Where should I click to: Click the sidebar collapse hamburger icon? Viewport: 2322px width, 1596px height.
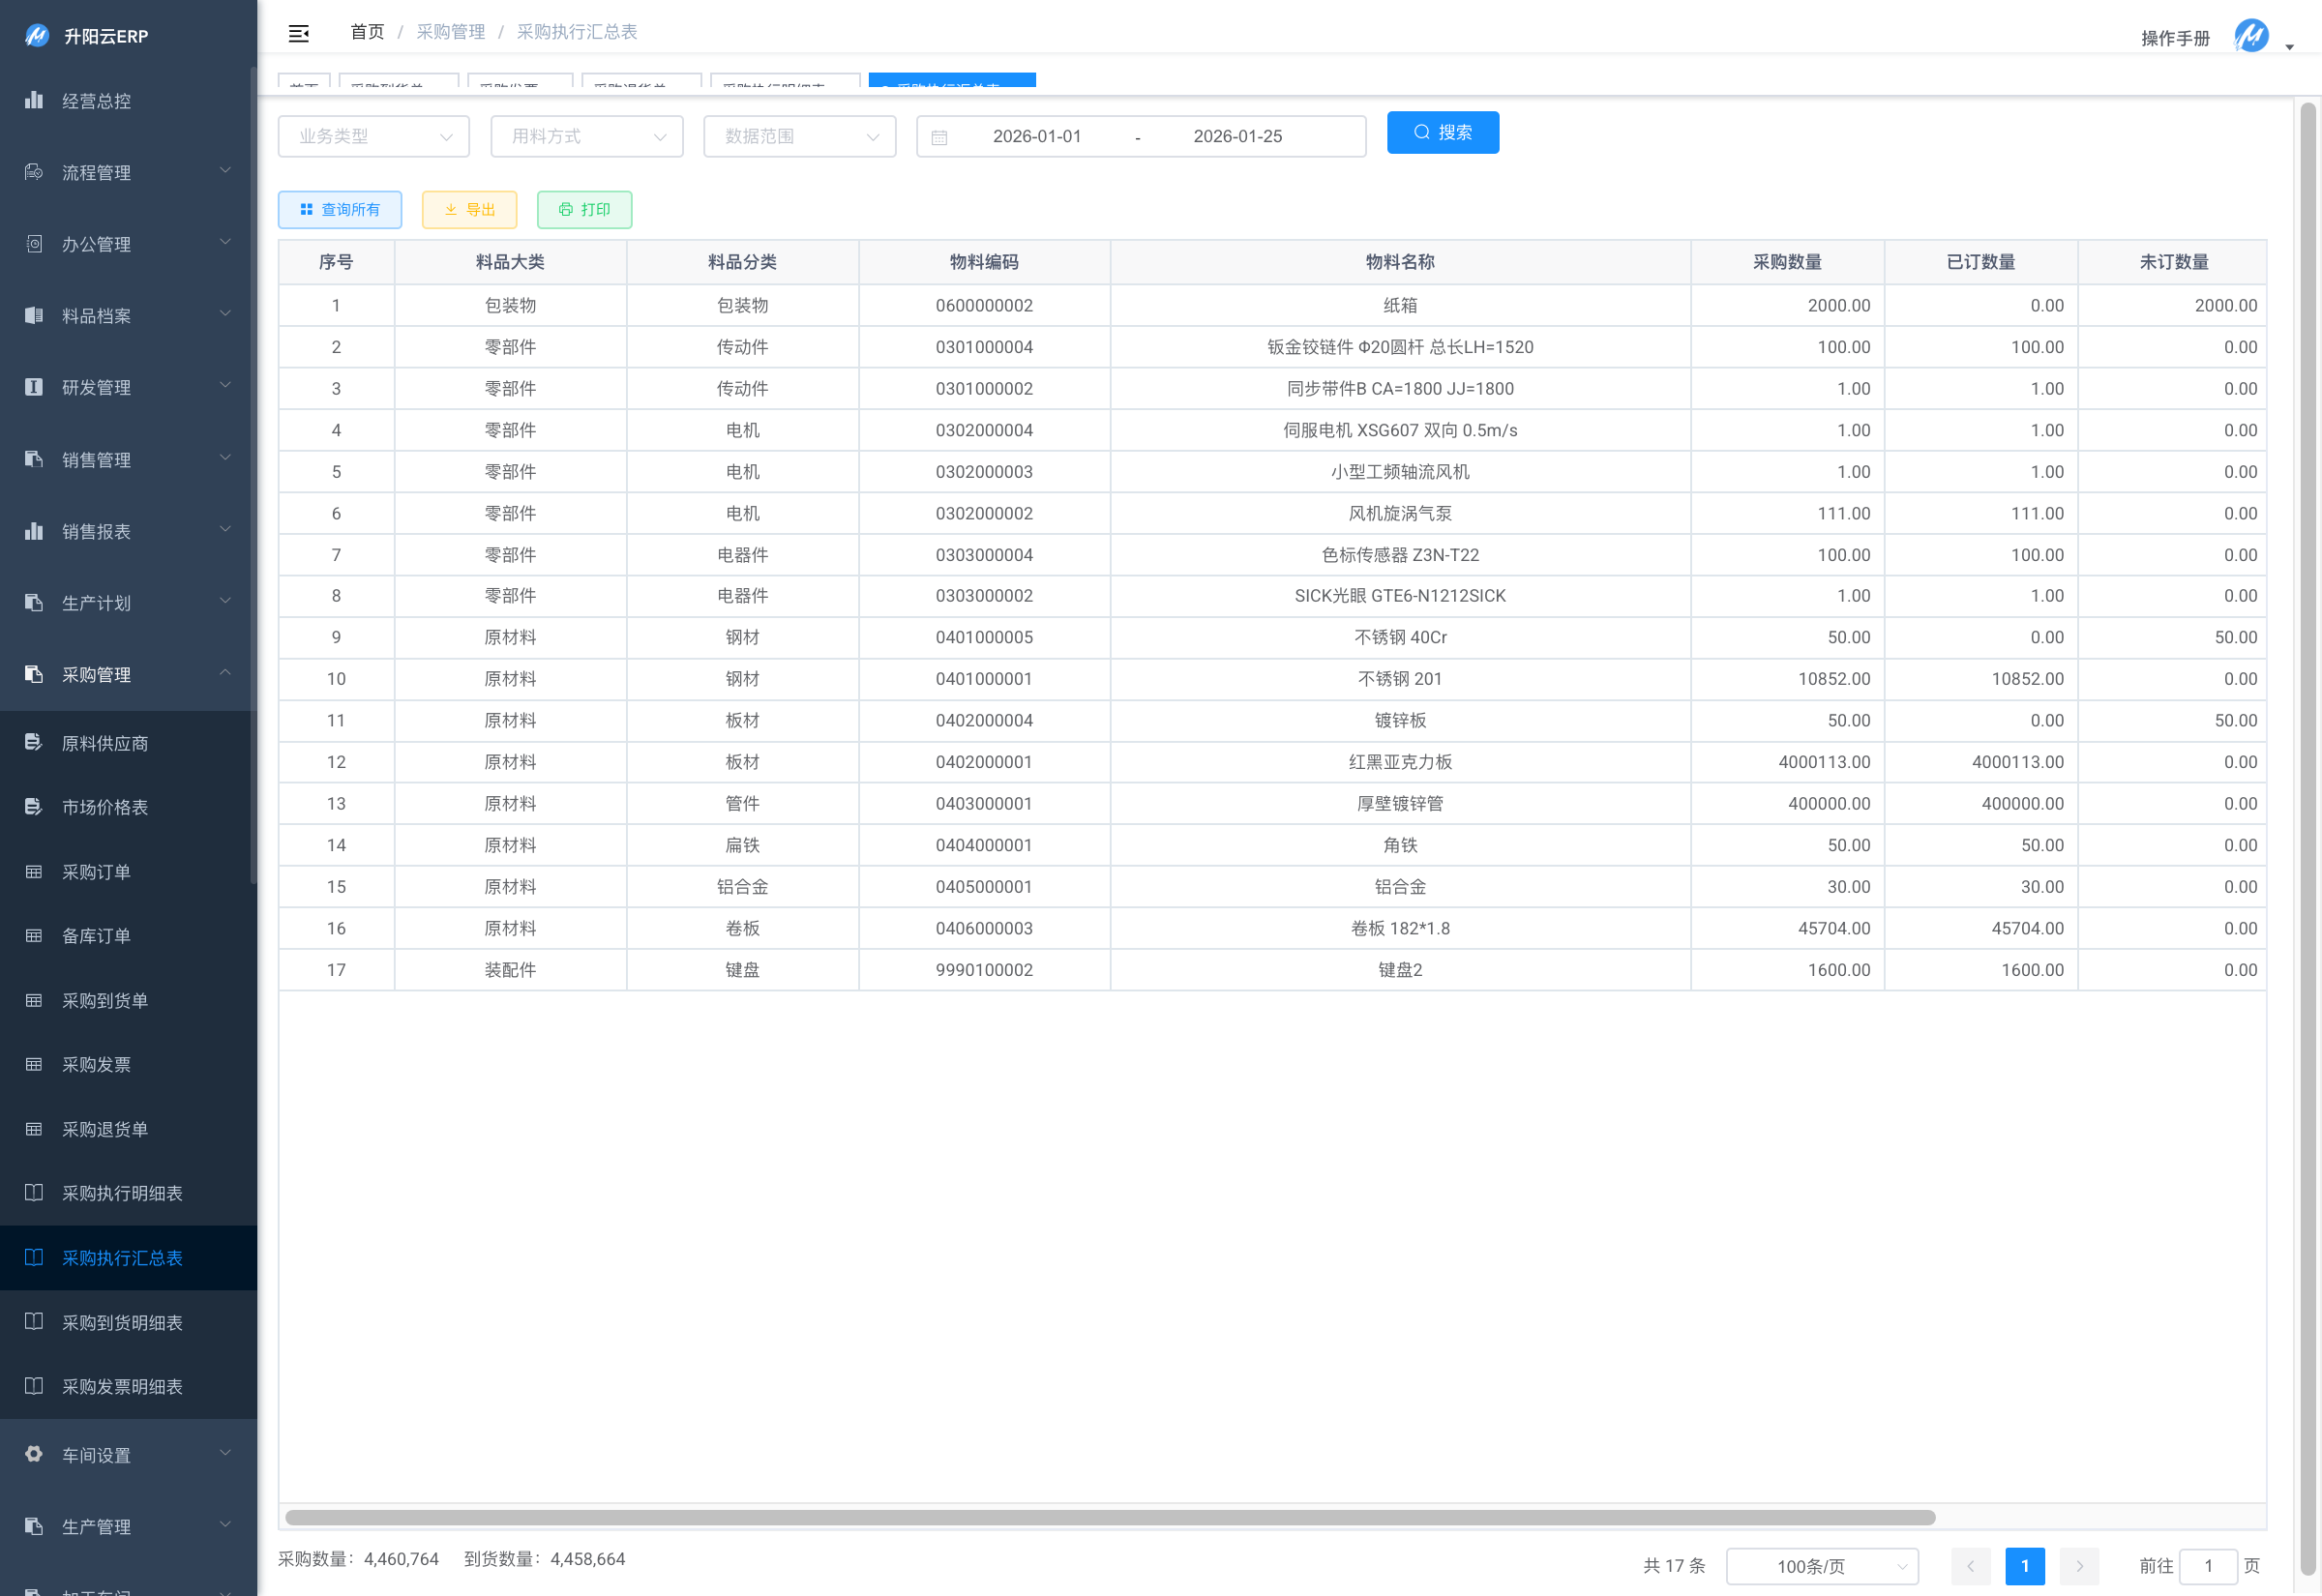[298, 33]
